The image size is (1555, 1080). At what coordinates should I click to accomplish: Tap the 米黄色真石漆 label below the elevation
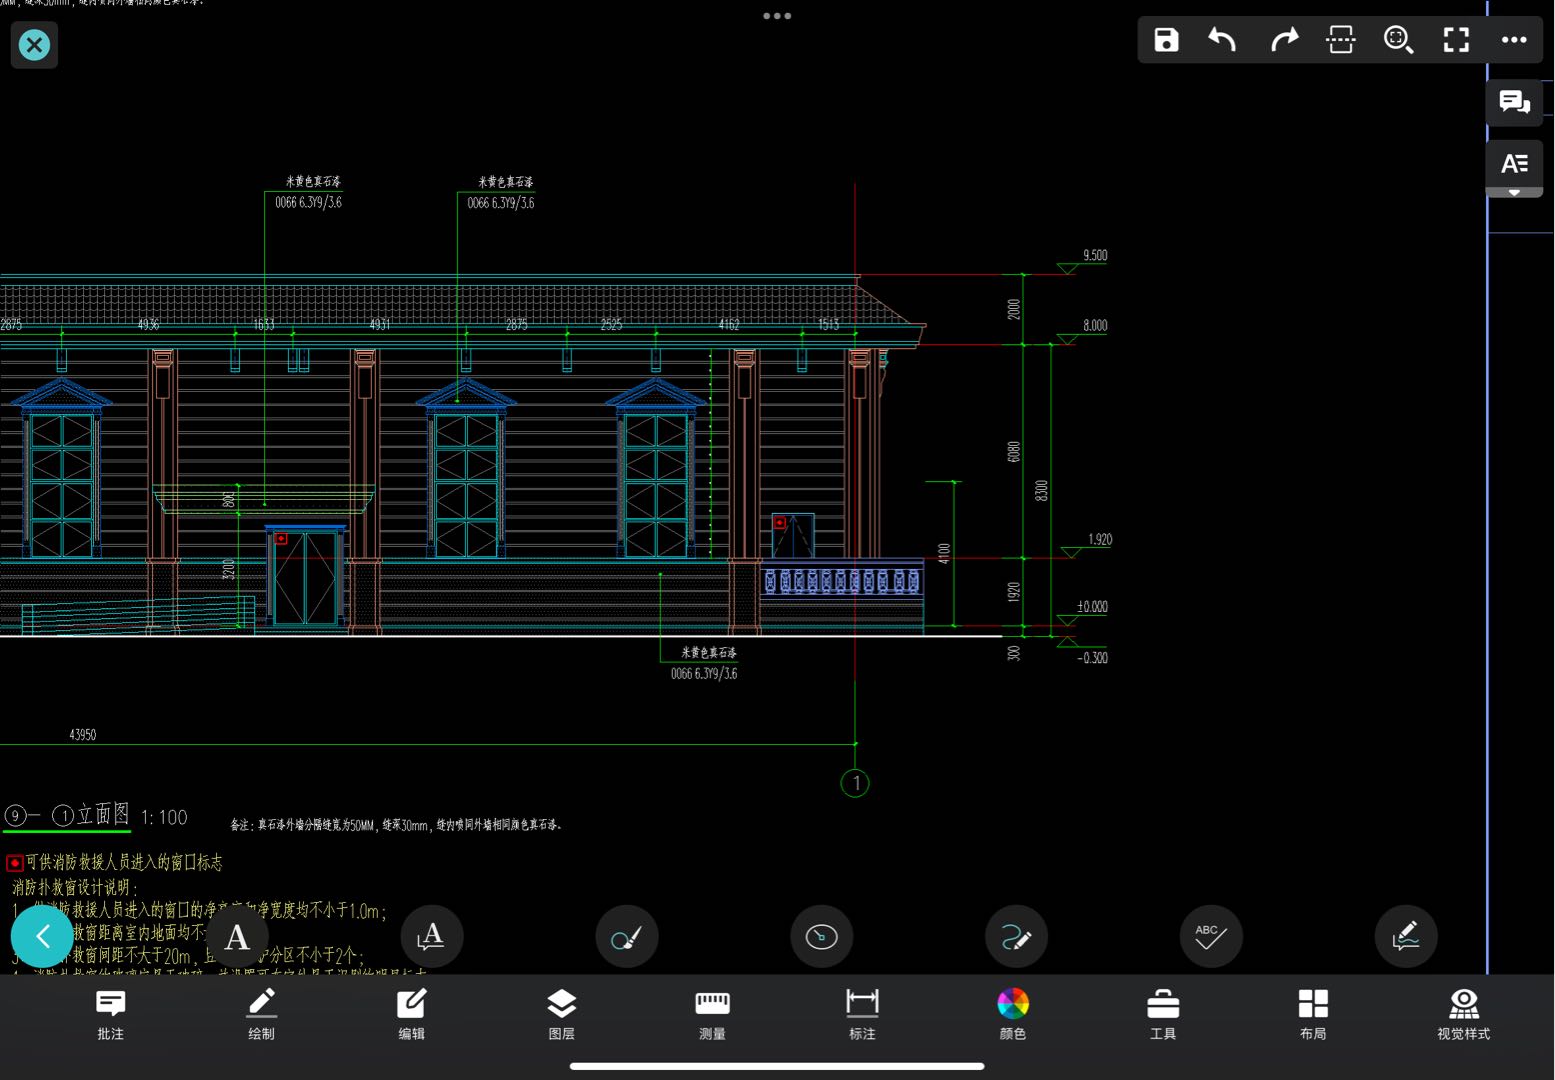click(x=709, y=652)
